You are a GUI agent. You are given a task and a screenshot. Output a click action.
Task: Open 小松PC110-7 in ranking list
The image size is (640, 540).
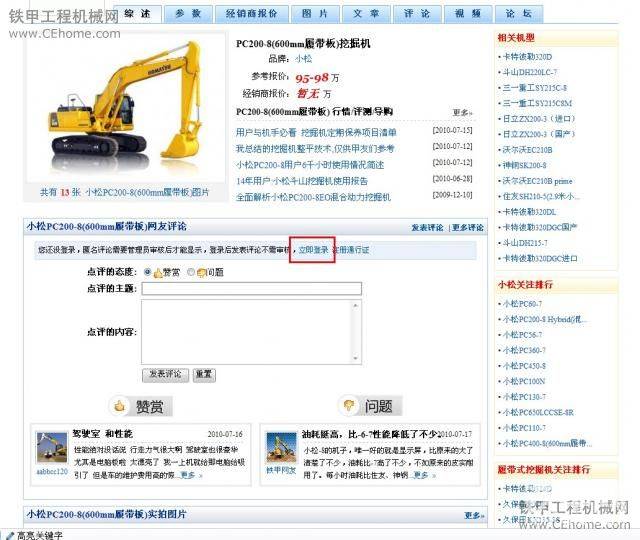click(x=524, y=428)
